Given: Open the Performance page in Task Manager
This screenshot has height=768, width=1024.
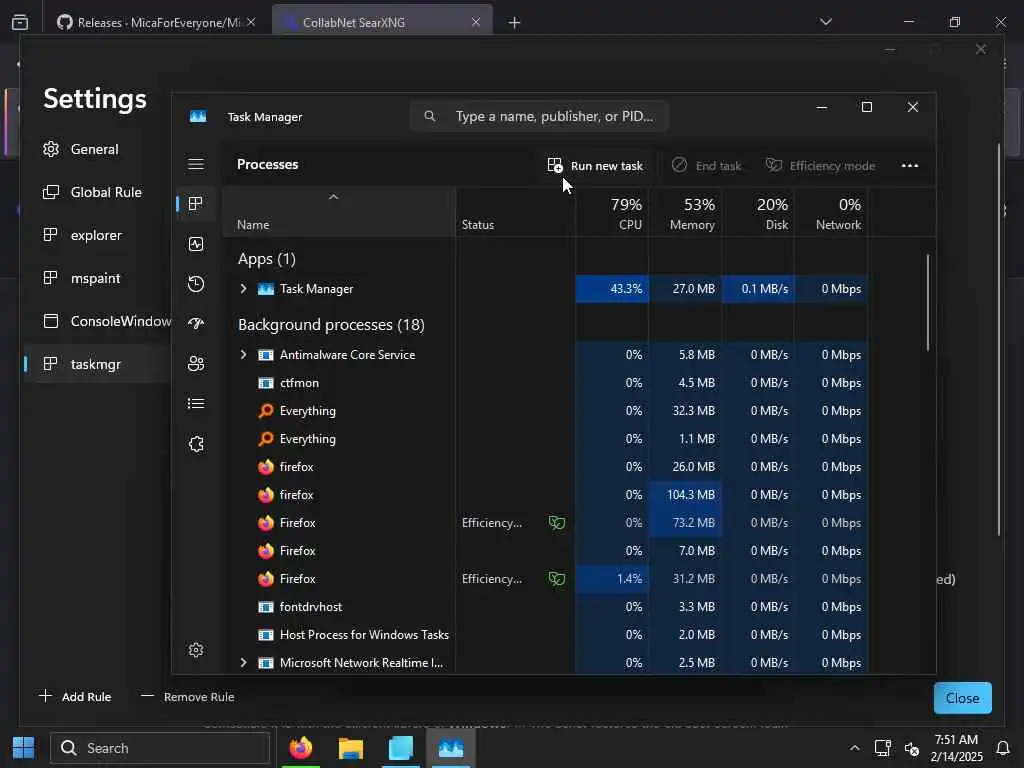Looking at the screenshot, I should click(196, 244).
